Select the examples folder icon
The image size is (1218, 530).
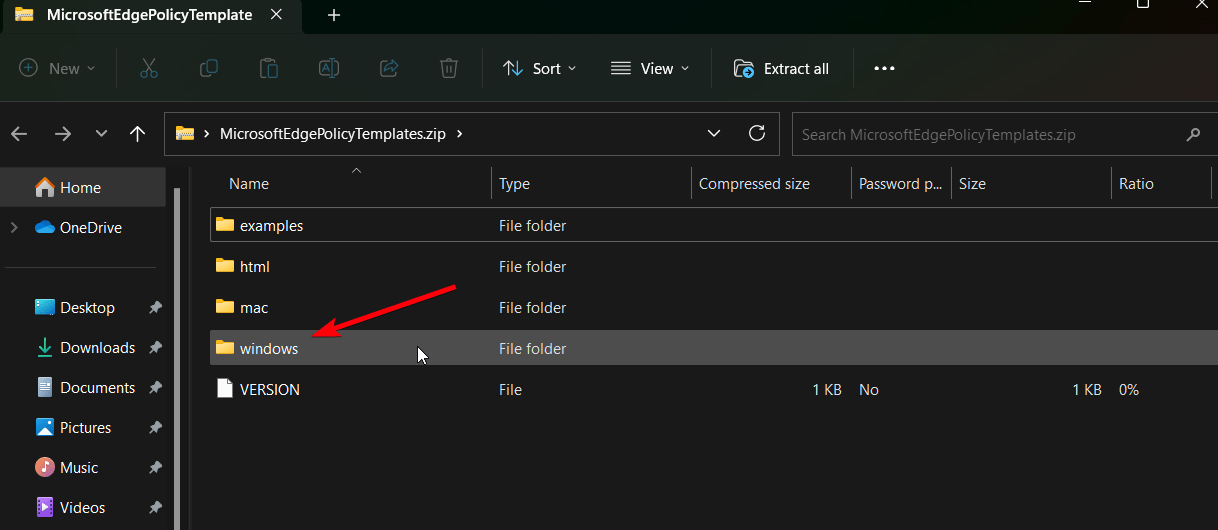224,225
